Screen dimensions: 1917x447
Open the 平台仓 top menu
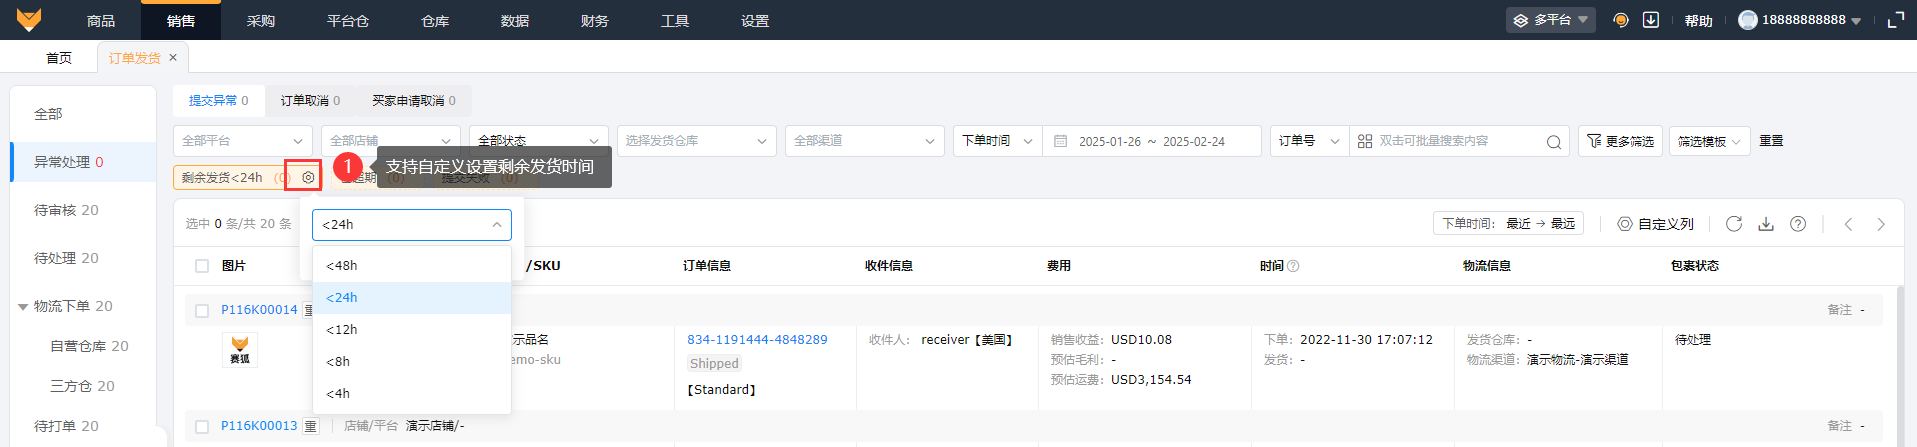click(x=348, y=20)
